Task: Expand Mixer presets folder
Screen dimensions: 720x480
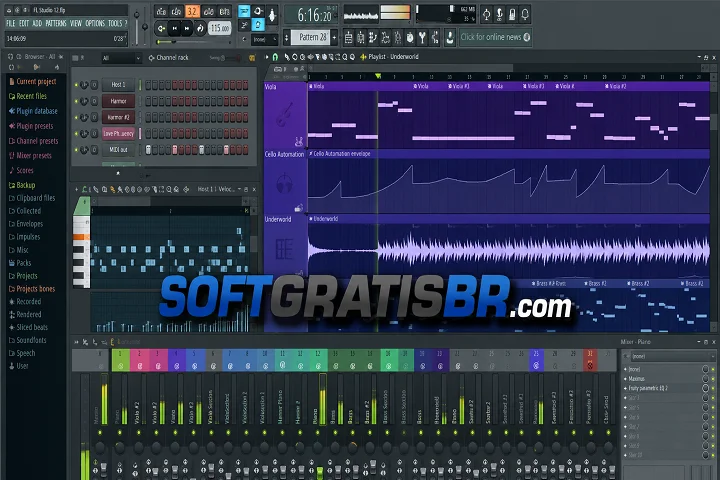Action: 30,156
